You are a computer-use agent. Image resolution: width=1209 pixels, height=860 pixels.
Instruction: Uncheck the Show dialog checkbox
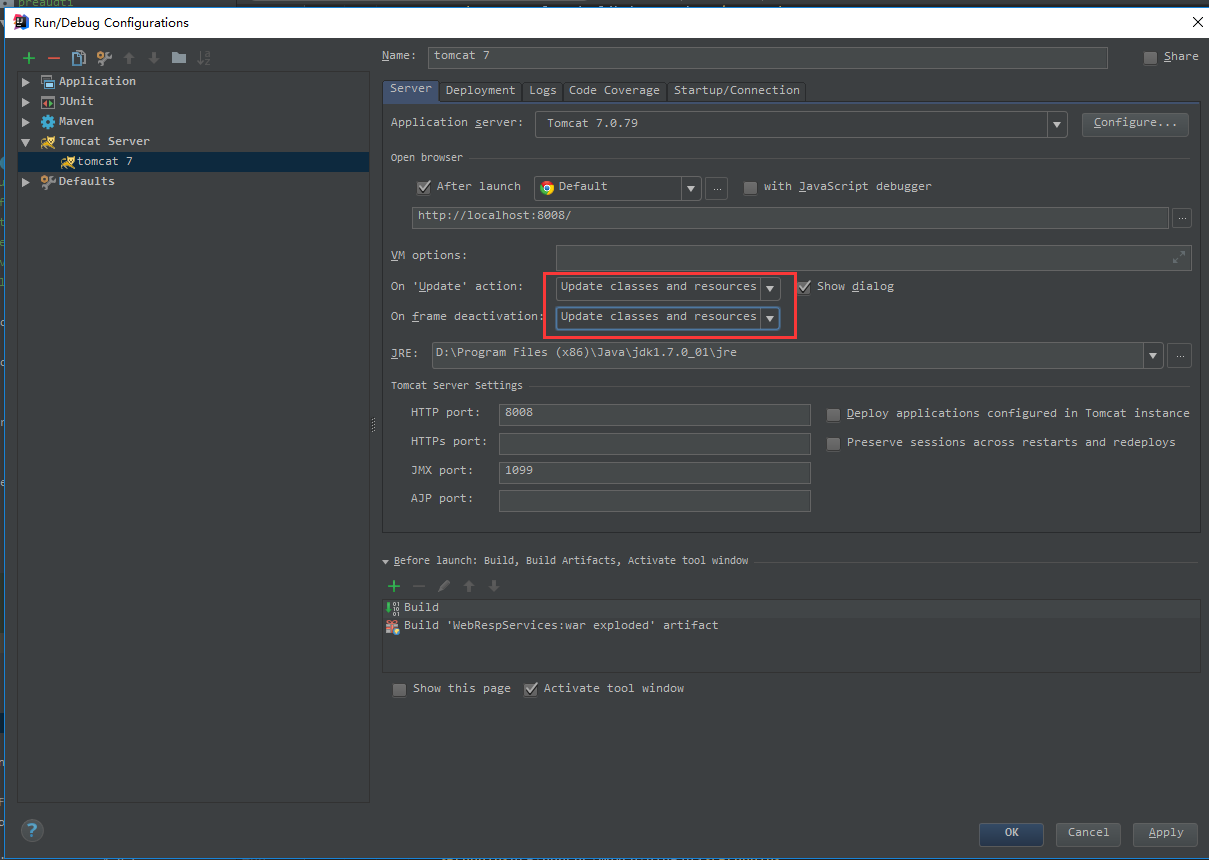[x=803, y=287]
